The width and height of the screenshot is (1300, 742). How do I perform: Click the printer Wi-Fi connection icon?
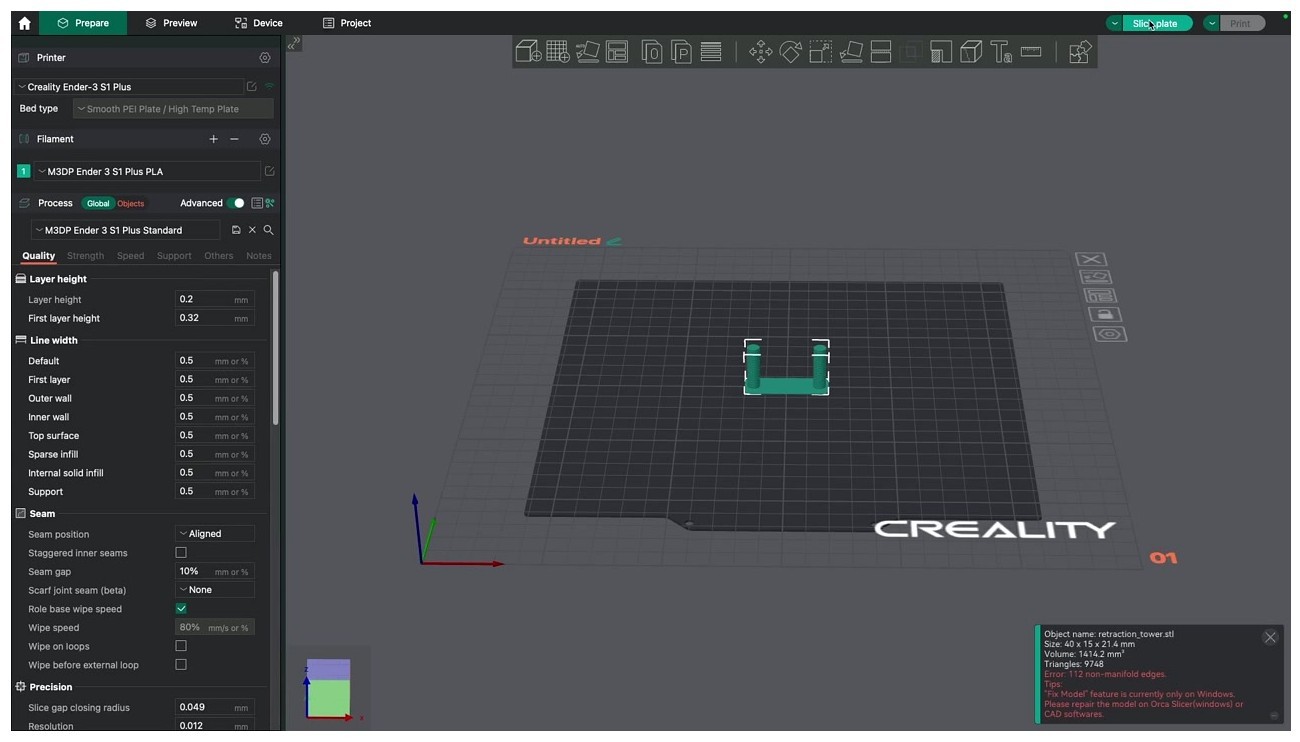[269, 87]
